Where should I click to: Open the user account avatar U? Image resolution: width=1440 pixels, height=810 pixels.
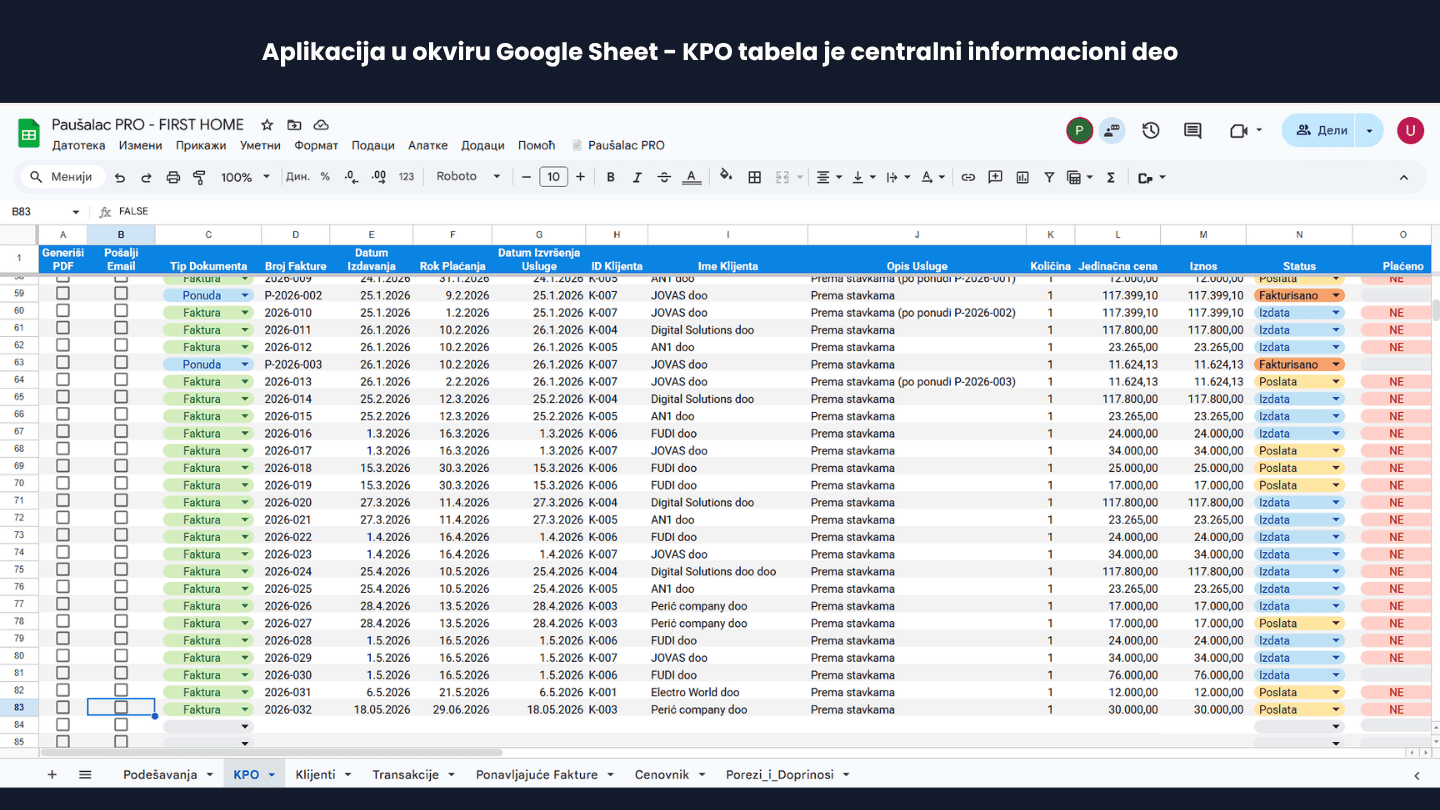1410,130
